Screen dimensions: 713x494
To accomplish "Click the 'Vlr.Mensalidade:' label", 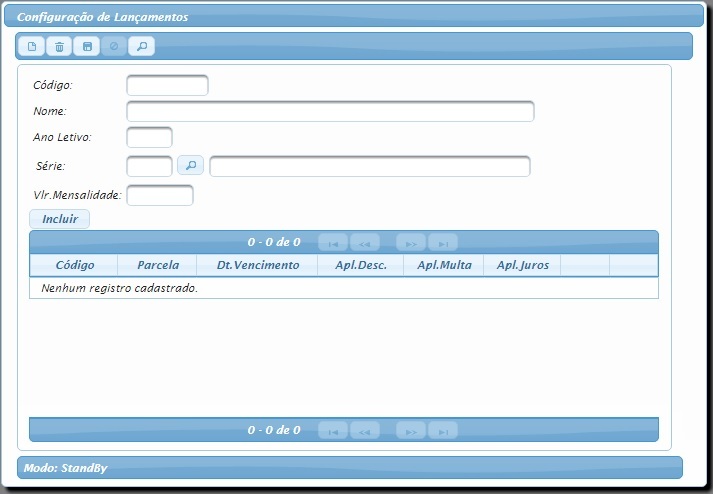I will tap(77, 195).
